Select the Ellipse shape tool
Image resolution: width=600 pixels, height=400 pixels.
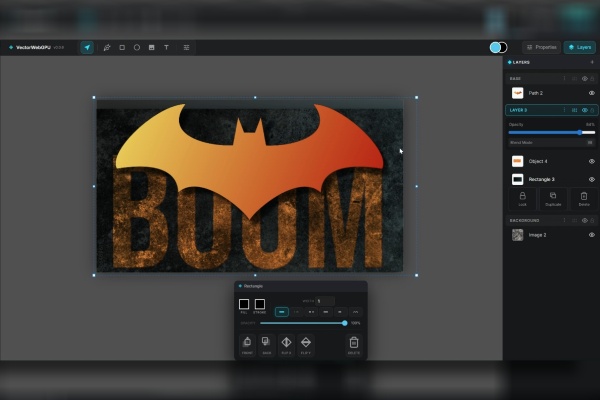pos(137,47)
